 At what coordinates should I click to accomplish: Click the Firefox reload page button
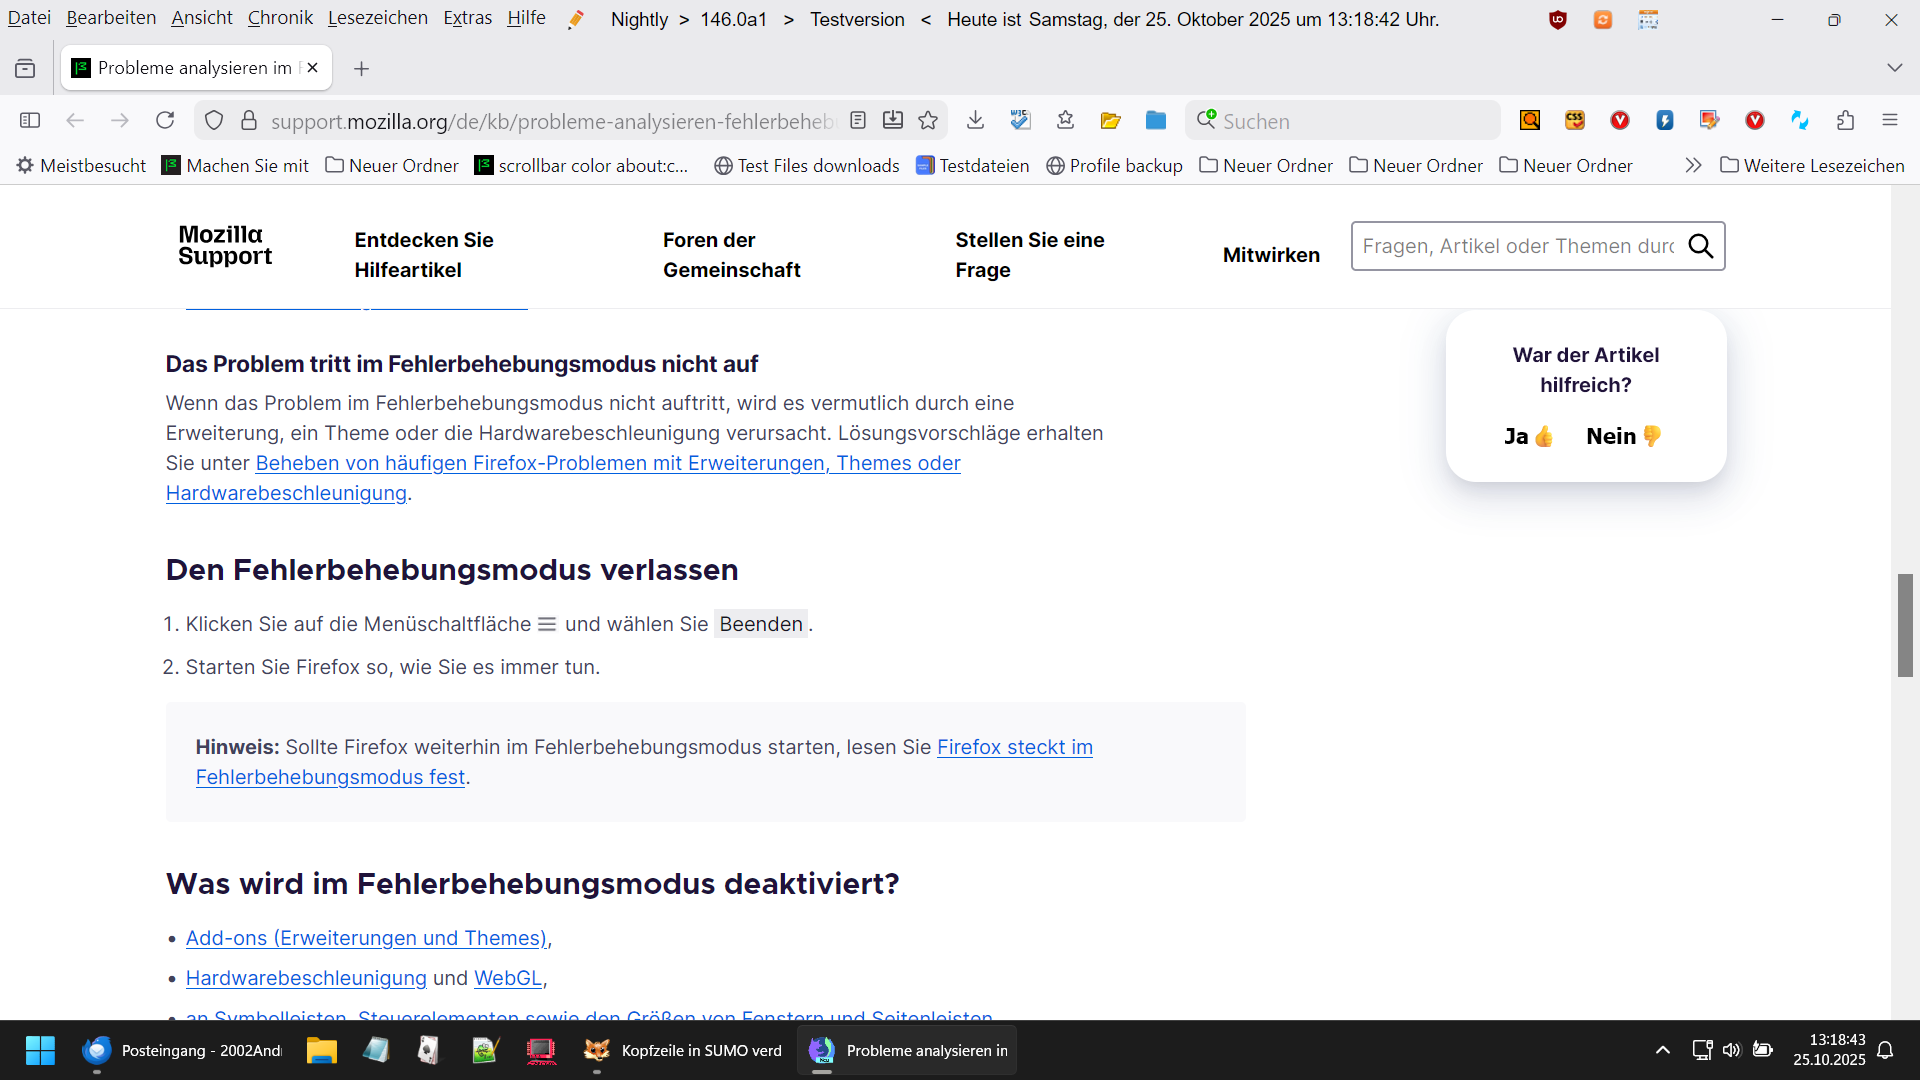click(x=165, y=121)
